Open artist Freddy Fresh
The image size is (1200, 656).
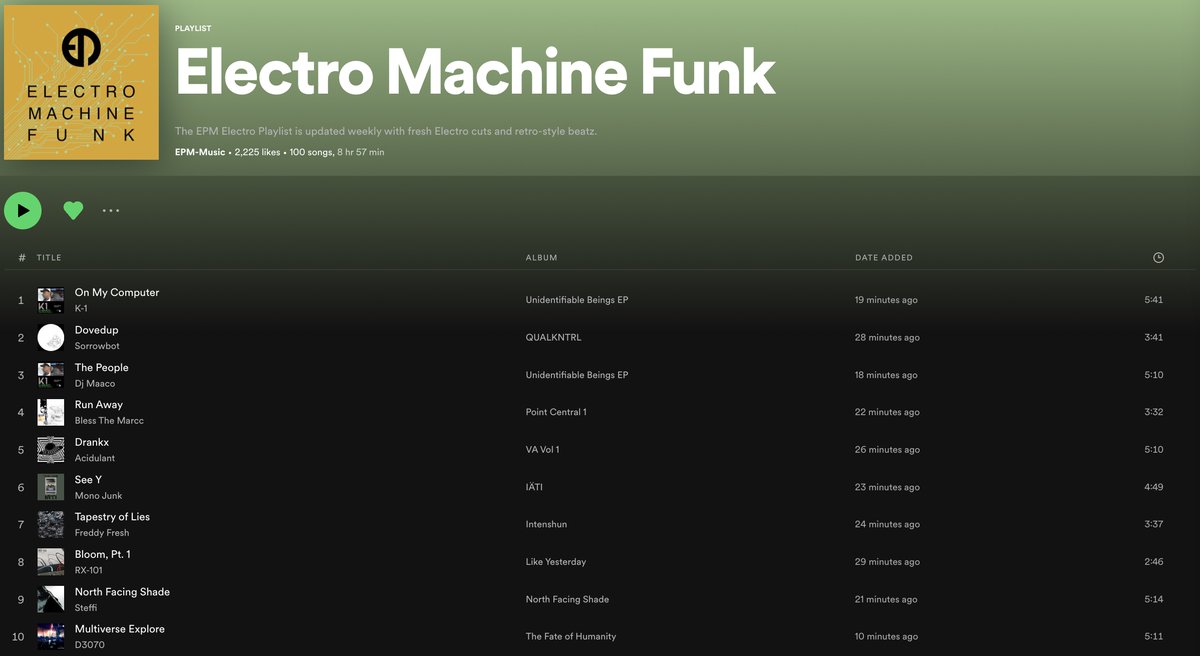tap(102, 532)
